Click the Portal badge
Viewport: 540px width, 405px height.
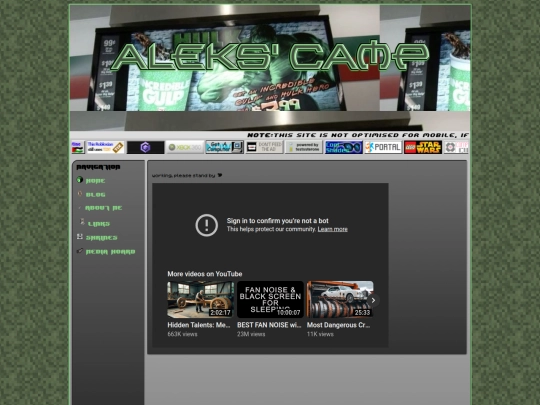coord(383,147)
